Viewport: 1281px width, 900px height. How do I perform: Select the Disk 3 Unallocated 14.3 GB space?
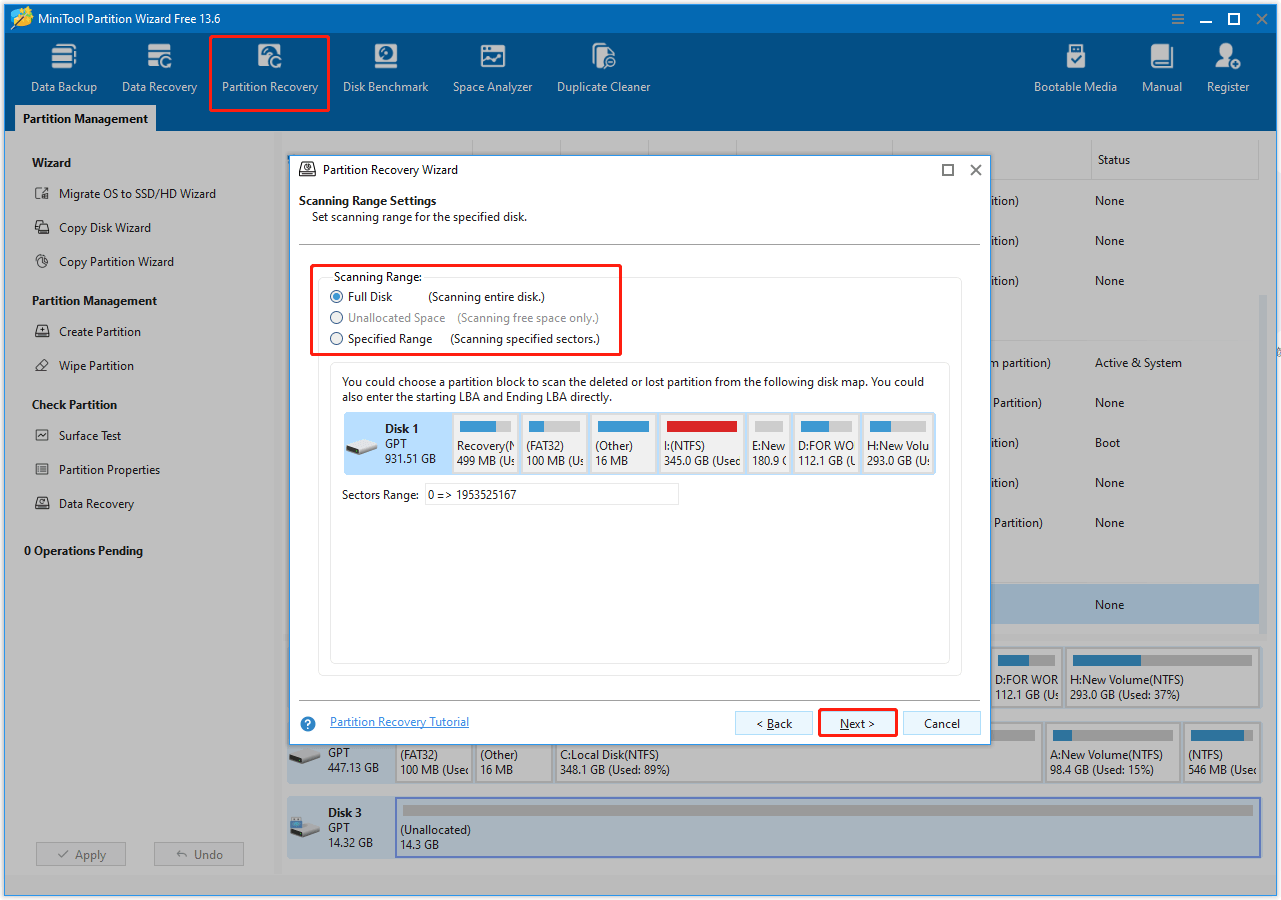[827, 827]
